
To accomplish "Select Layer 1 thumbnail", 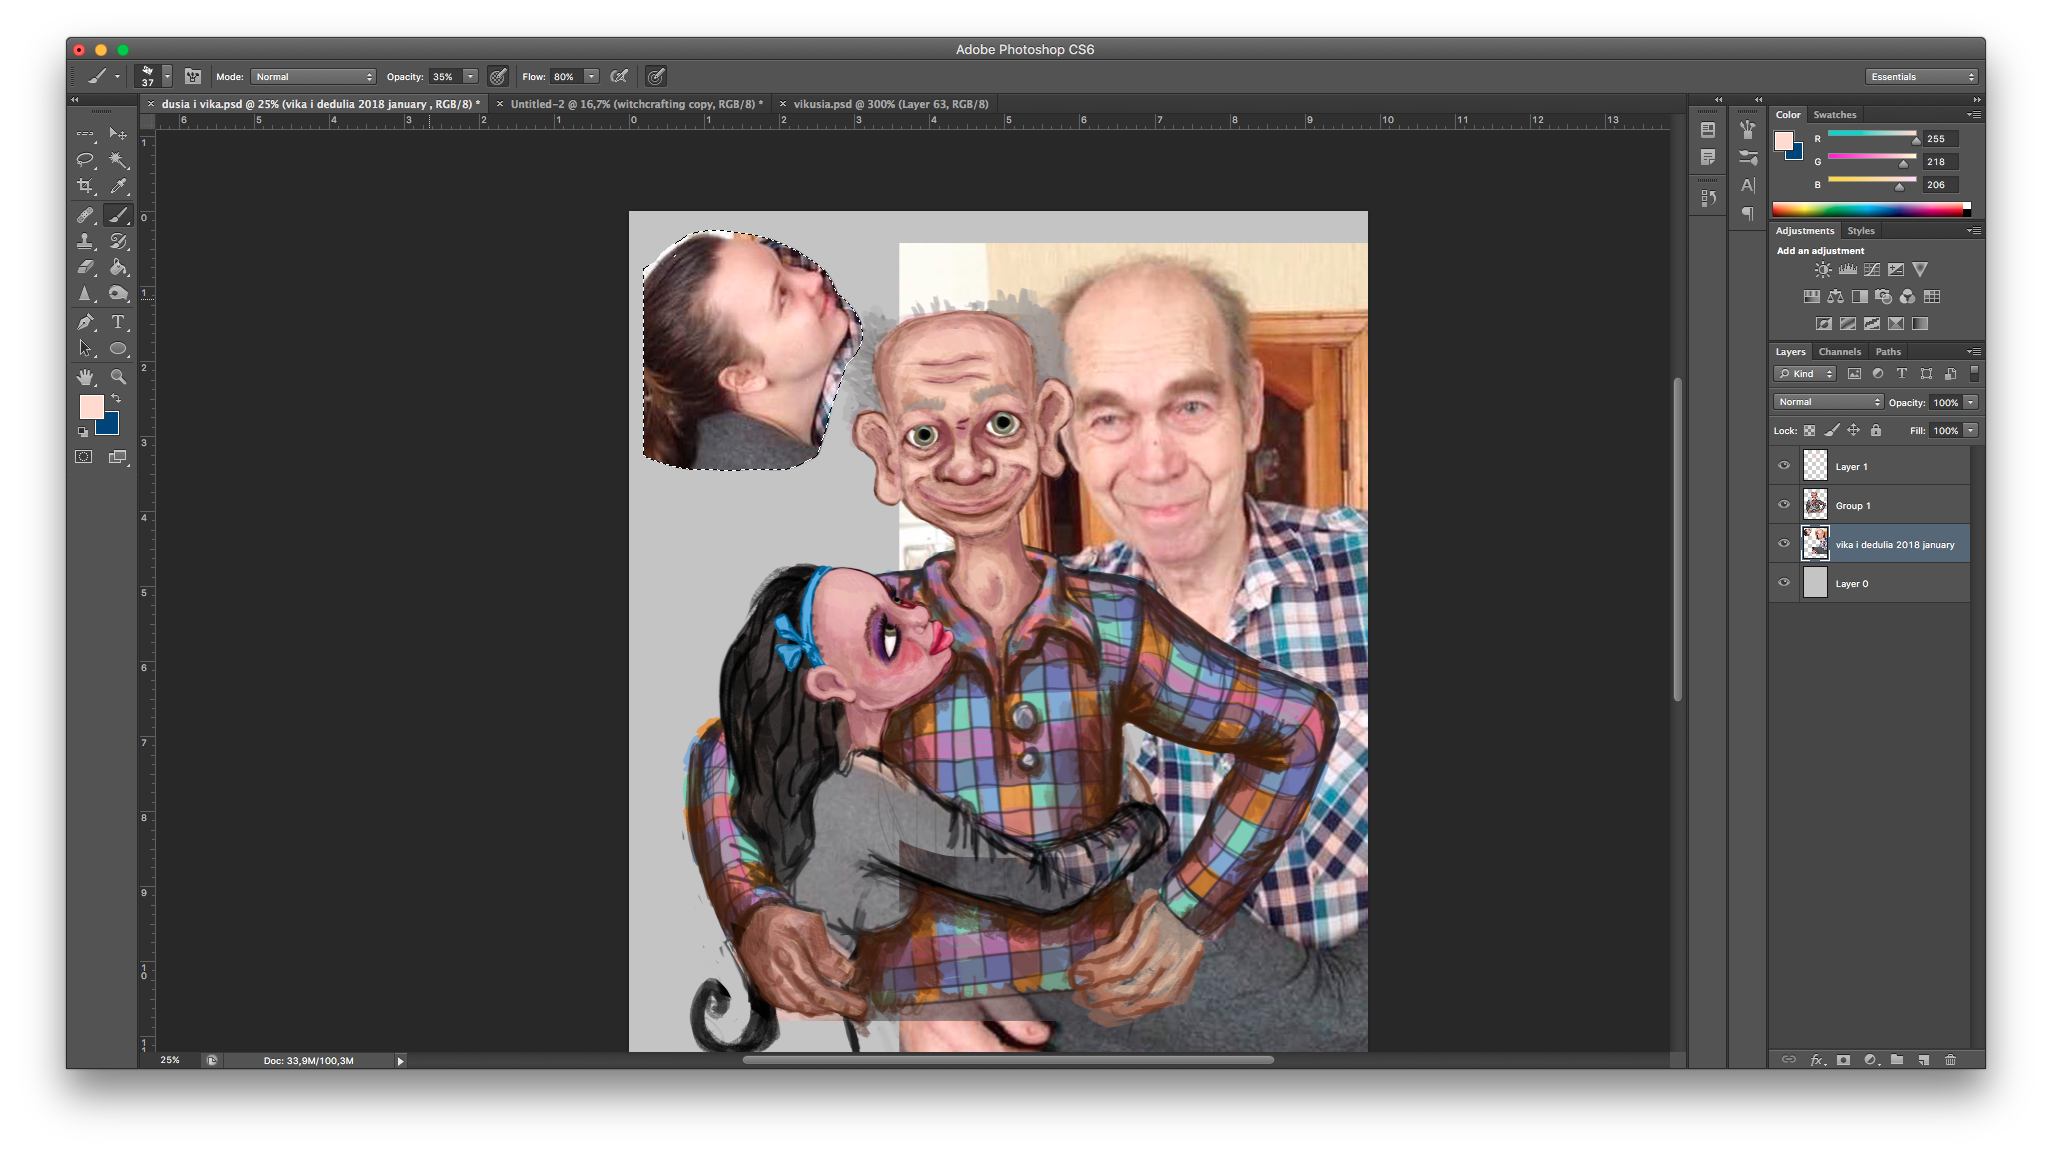I will point(1815,466).
